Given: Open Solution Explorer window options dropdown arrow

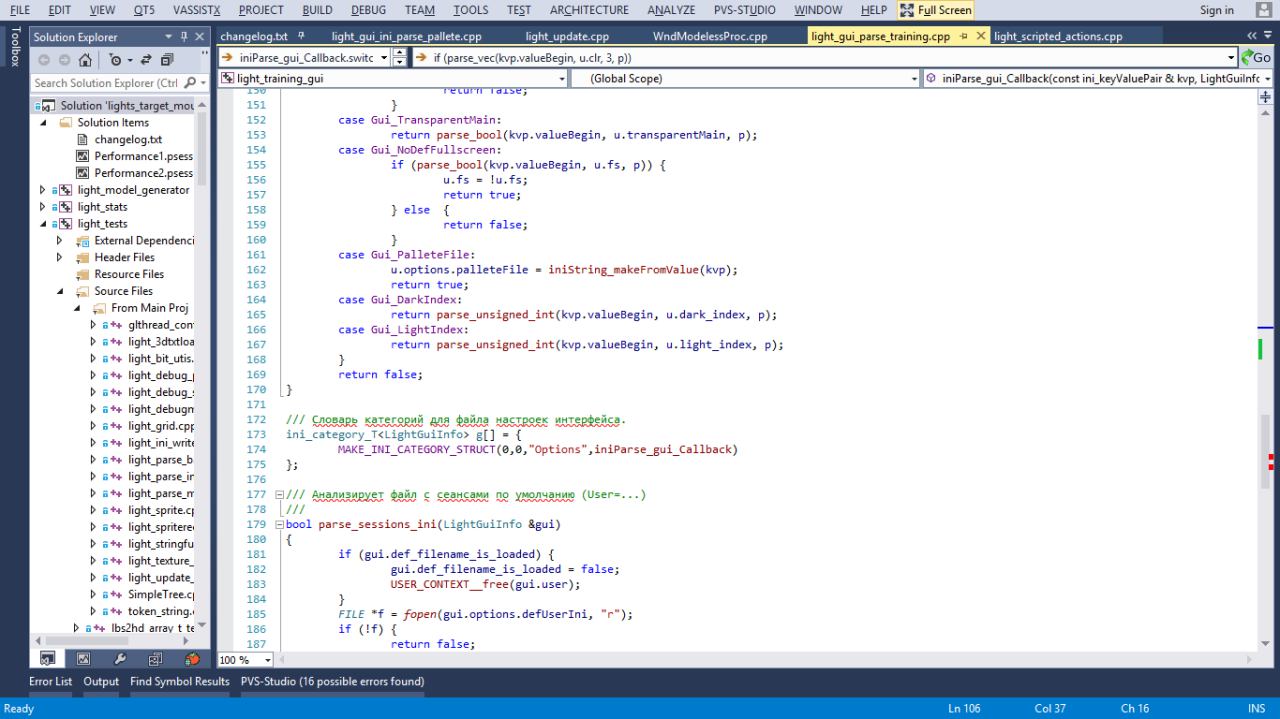Looking at the screenshot, I should pyautogui.click(x=170, y=37).
